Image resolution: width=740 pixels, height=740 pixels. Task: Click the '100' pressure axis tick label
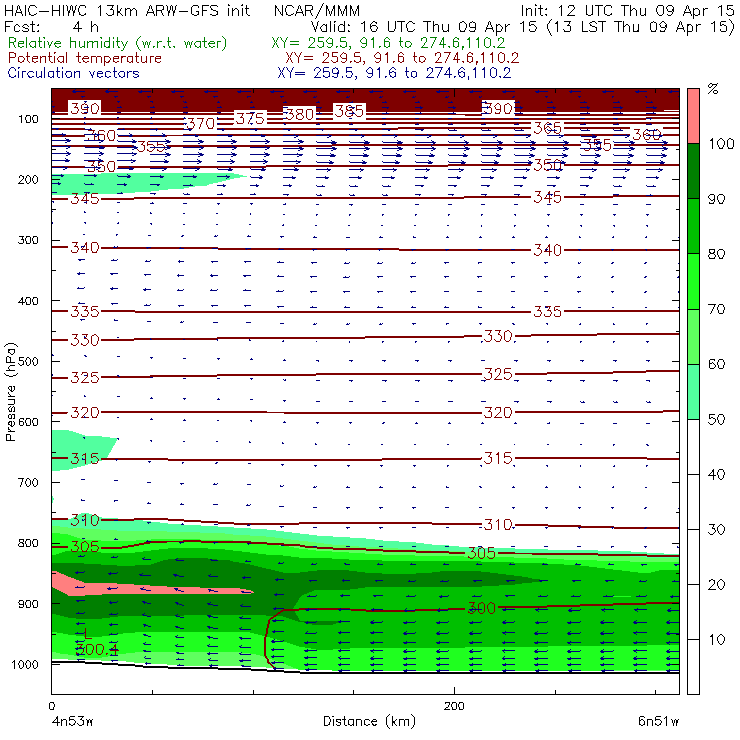(x=28, y=119)
